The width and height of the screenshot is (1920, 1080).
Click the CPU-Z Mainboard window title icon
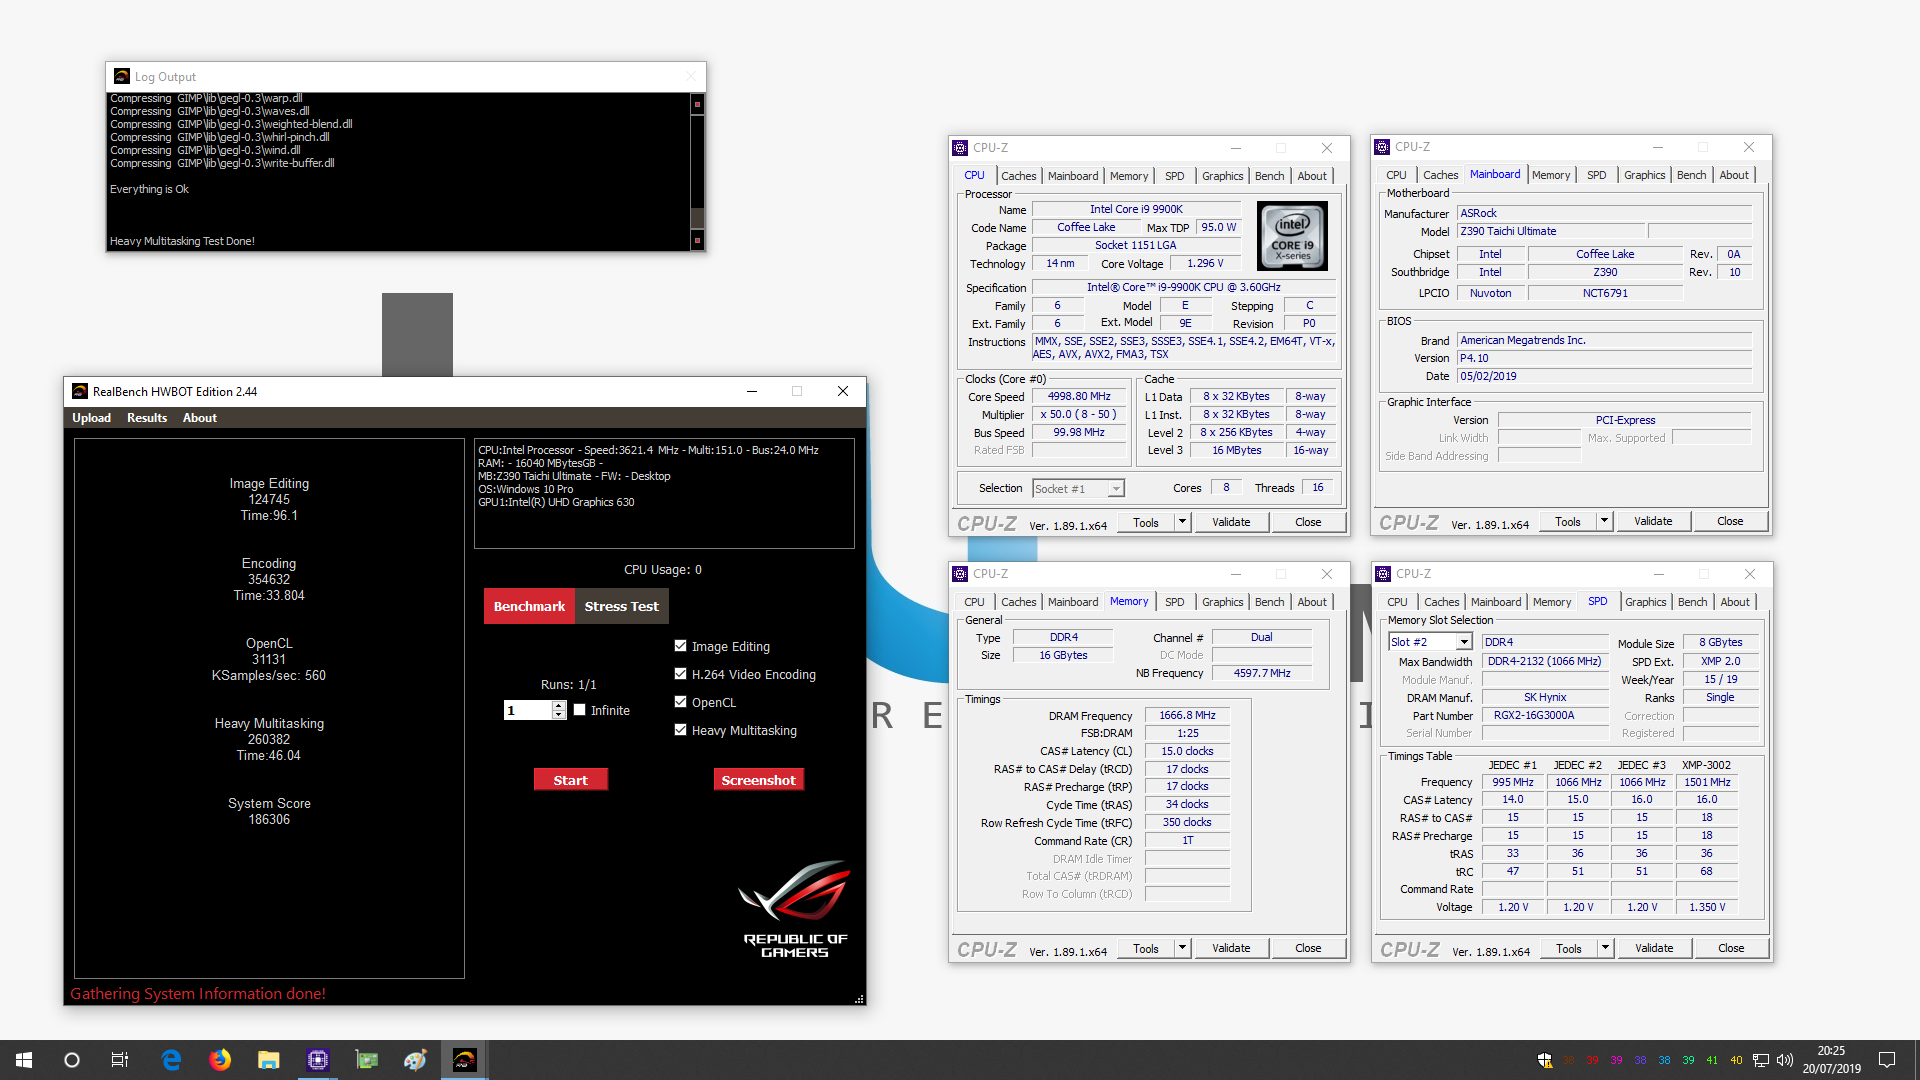tap(1382, 147)
